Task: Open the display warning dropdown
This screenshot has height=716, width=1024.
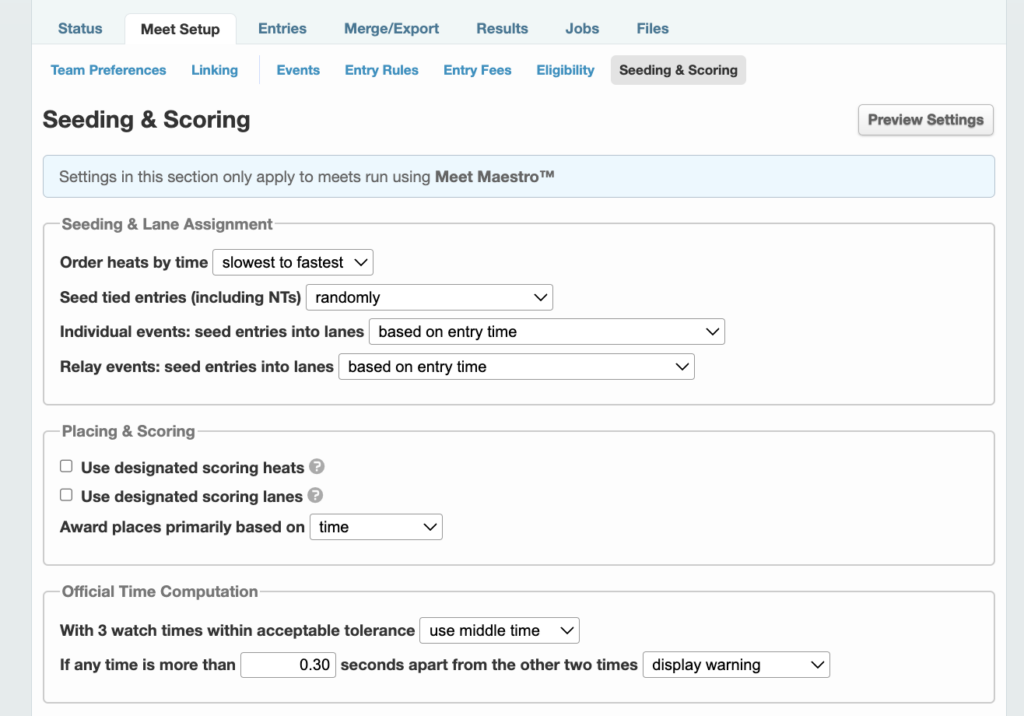Action: coord(737,665)
